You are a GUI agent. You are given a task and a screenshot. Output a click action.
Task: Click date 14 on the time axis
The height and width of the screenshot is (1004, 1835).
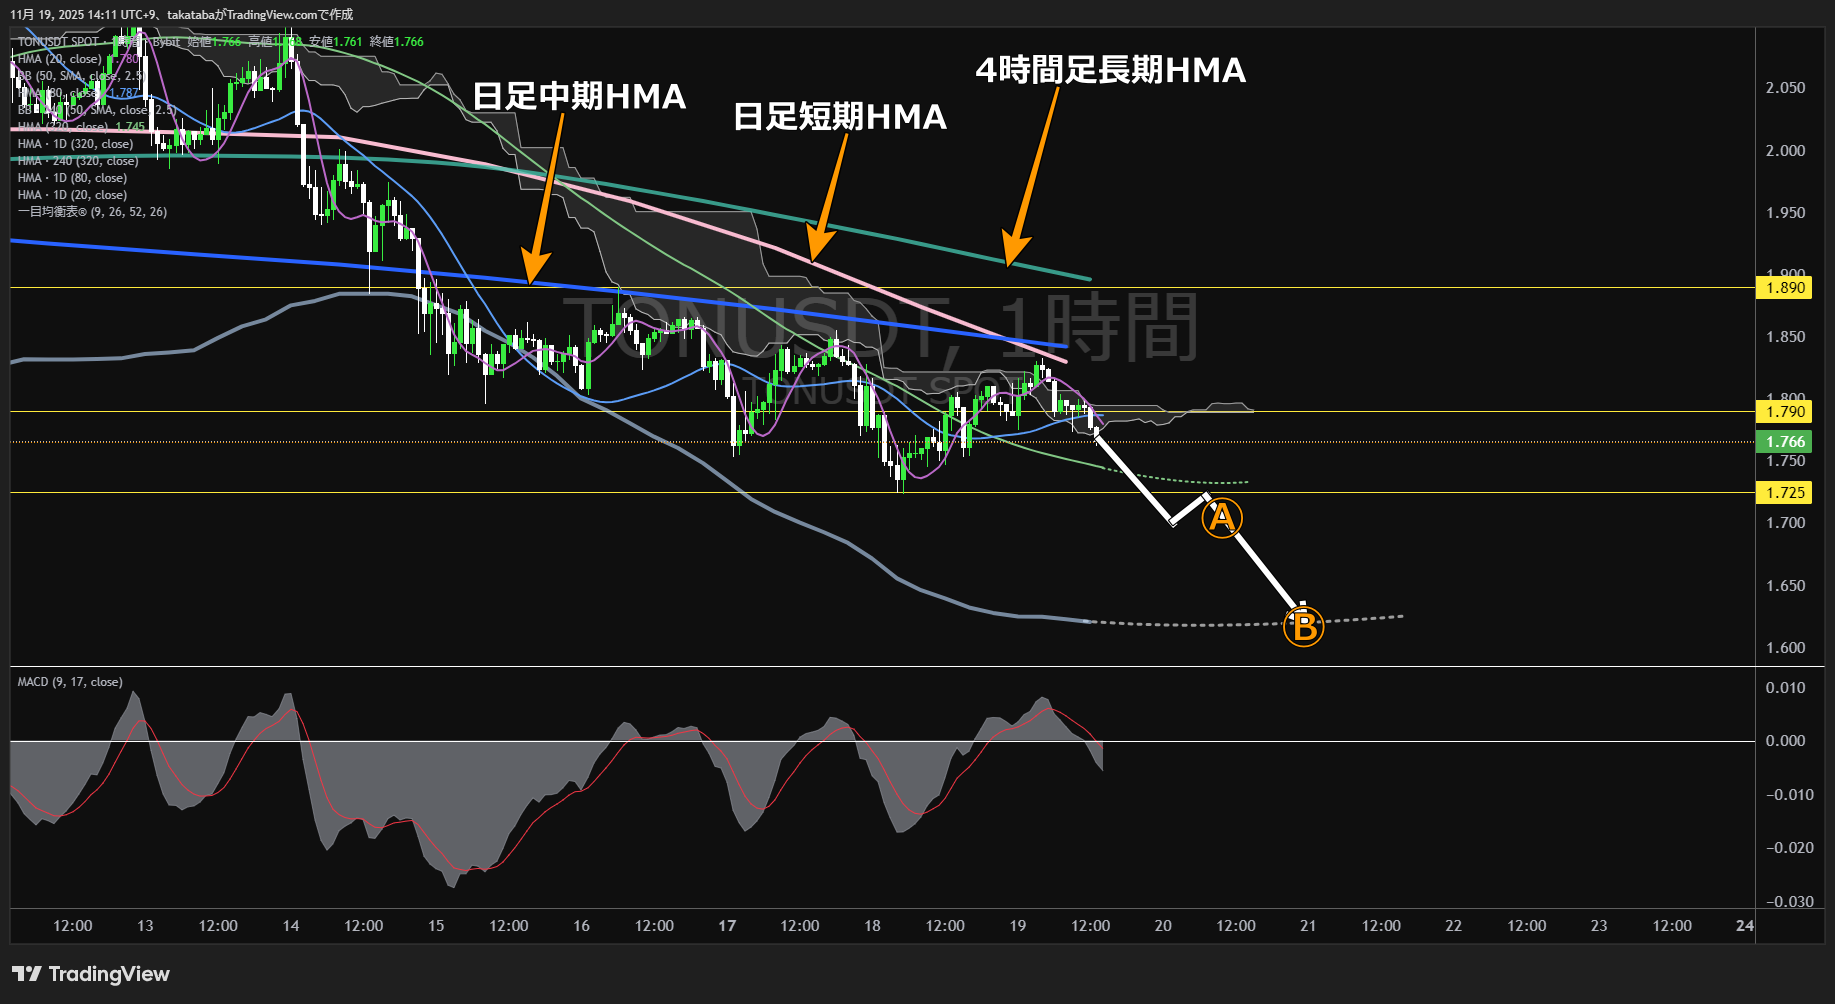(x=291, y=926)
